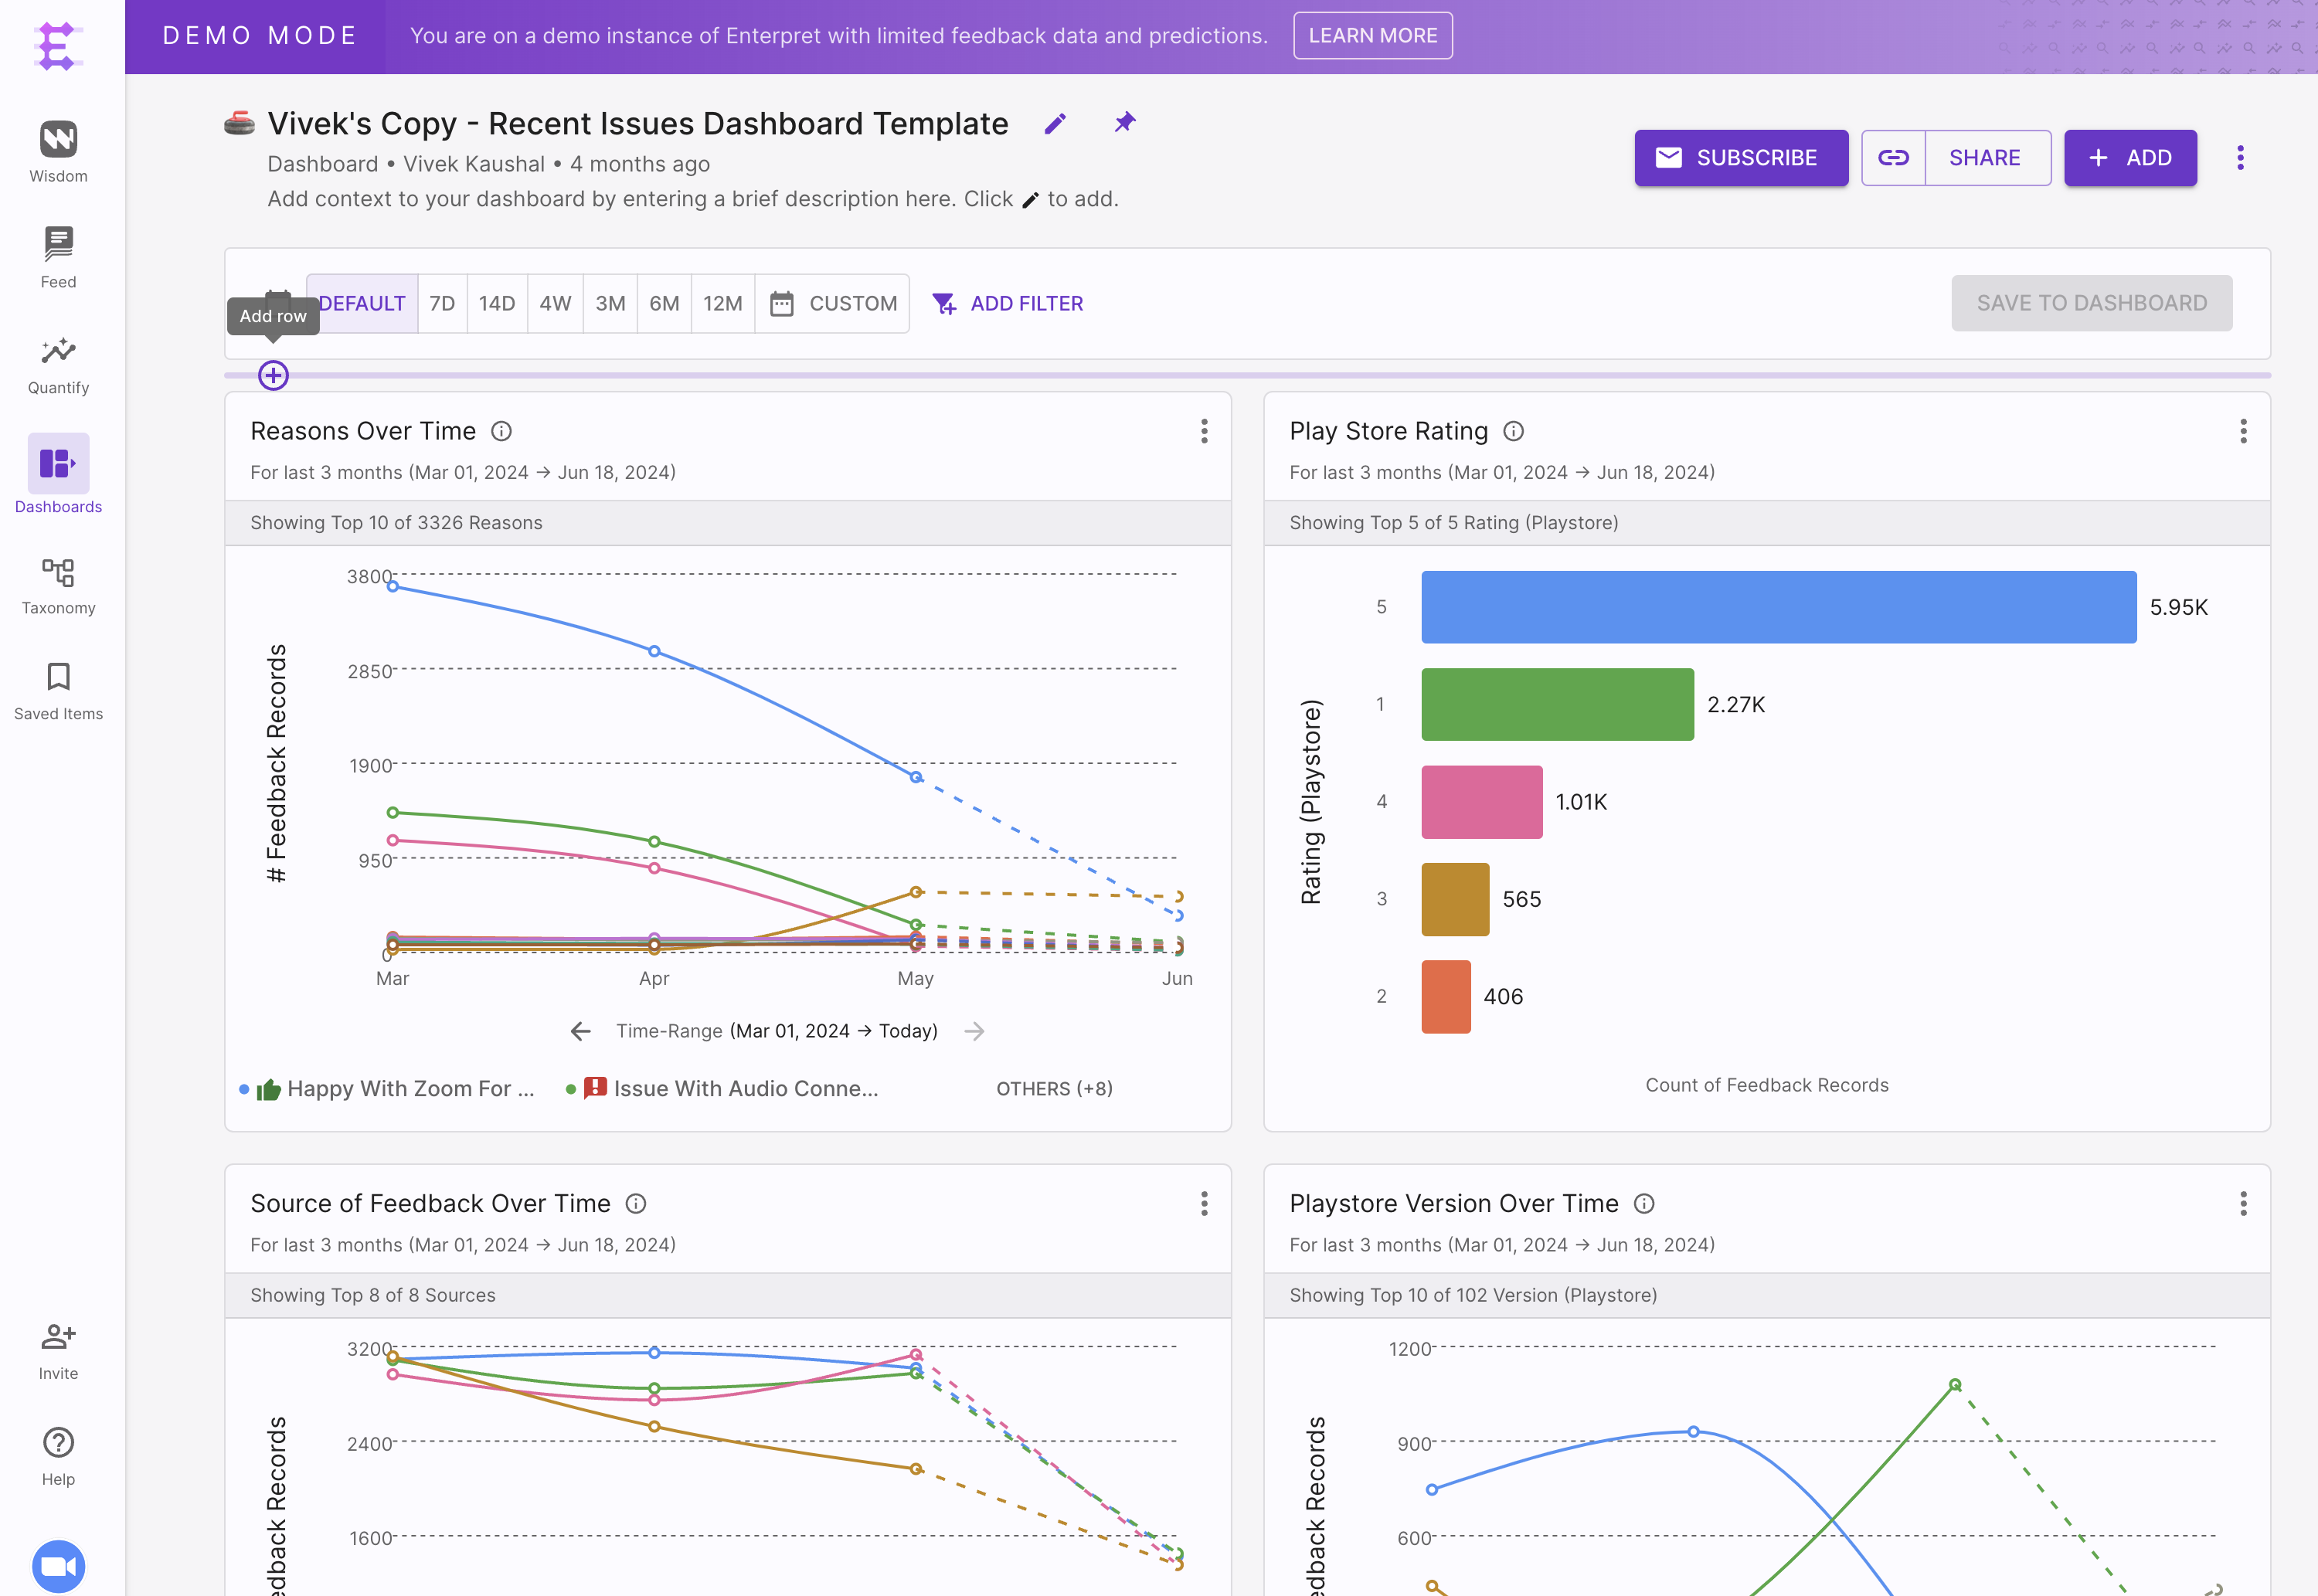
Task: Click the pin dashboard icon
Action: click(1125, 122)
